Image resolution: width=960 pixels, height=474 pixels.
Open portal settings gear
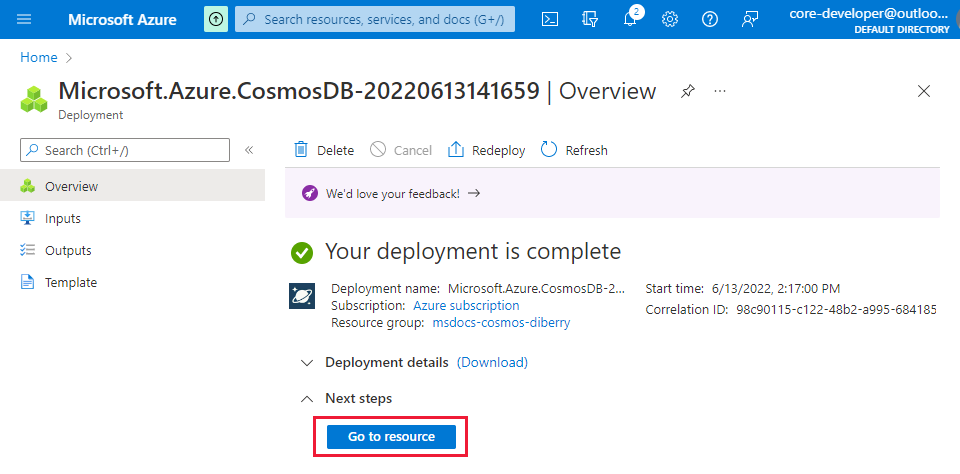point(670,19)
